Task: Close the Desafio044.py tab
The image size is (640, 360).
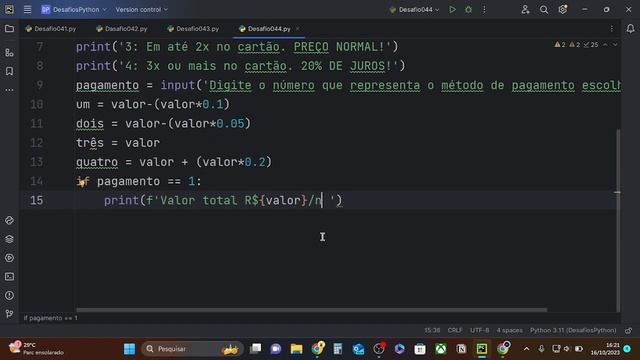Action: click(298, 29)
